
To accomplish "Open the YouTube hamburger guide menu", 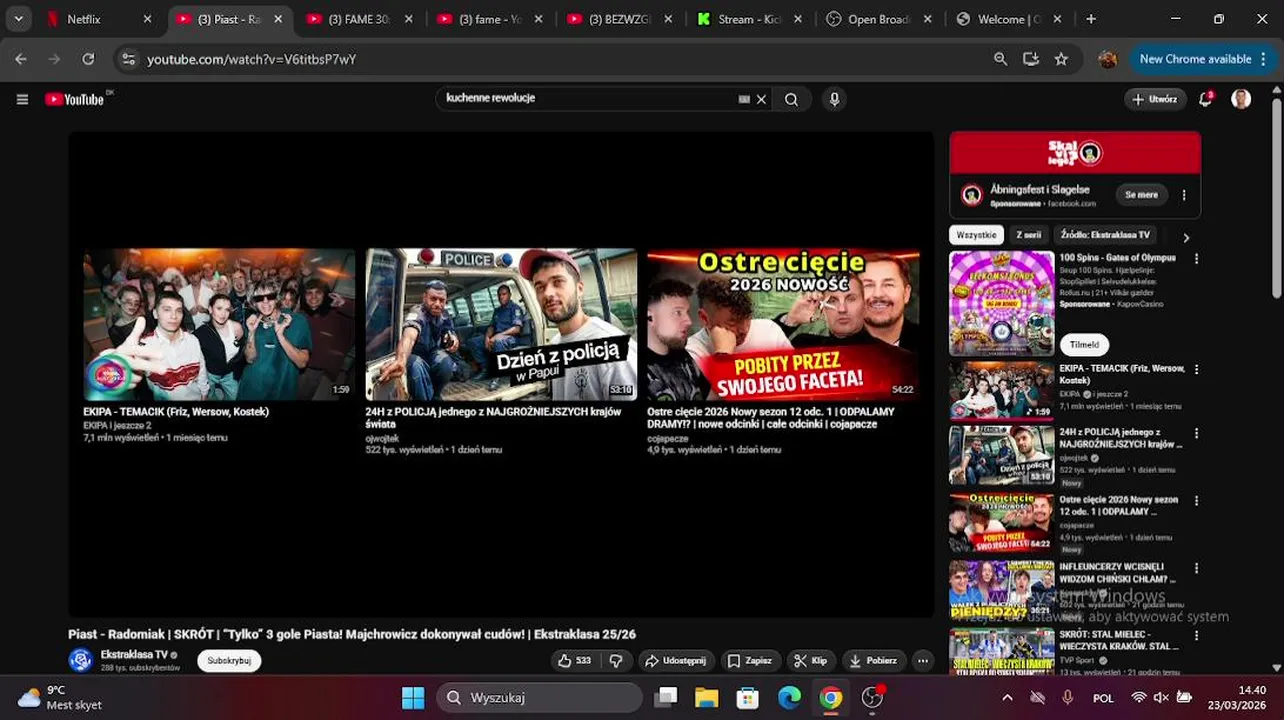I will pyautogui.click(x=22, y=99).
